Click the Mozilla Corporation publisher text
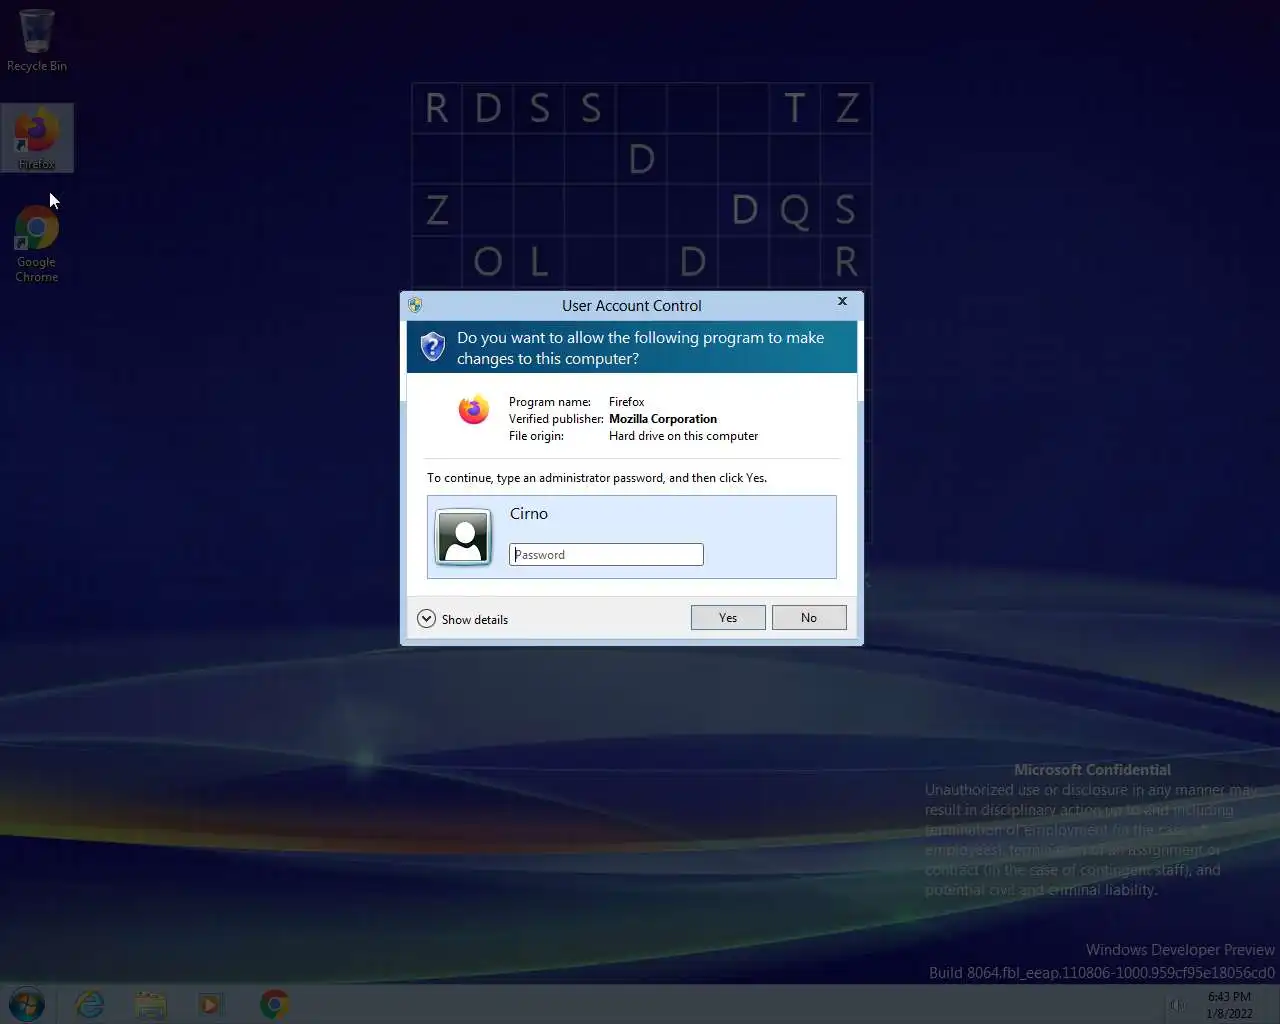 coord(663,419)
